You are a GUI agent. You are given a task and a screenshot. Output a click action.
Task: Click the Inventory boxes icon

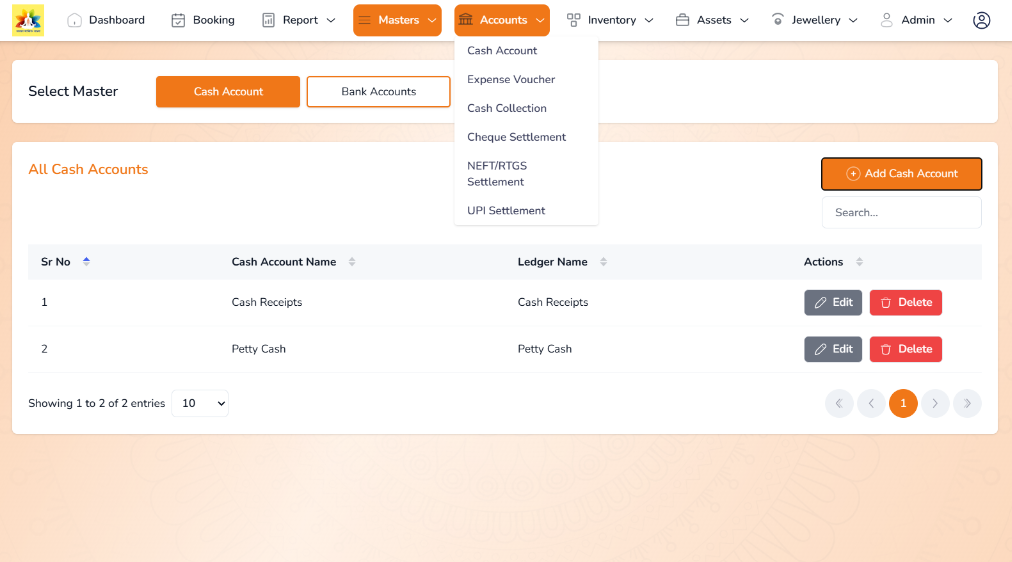(573, 20)
